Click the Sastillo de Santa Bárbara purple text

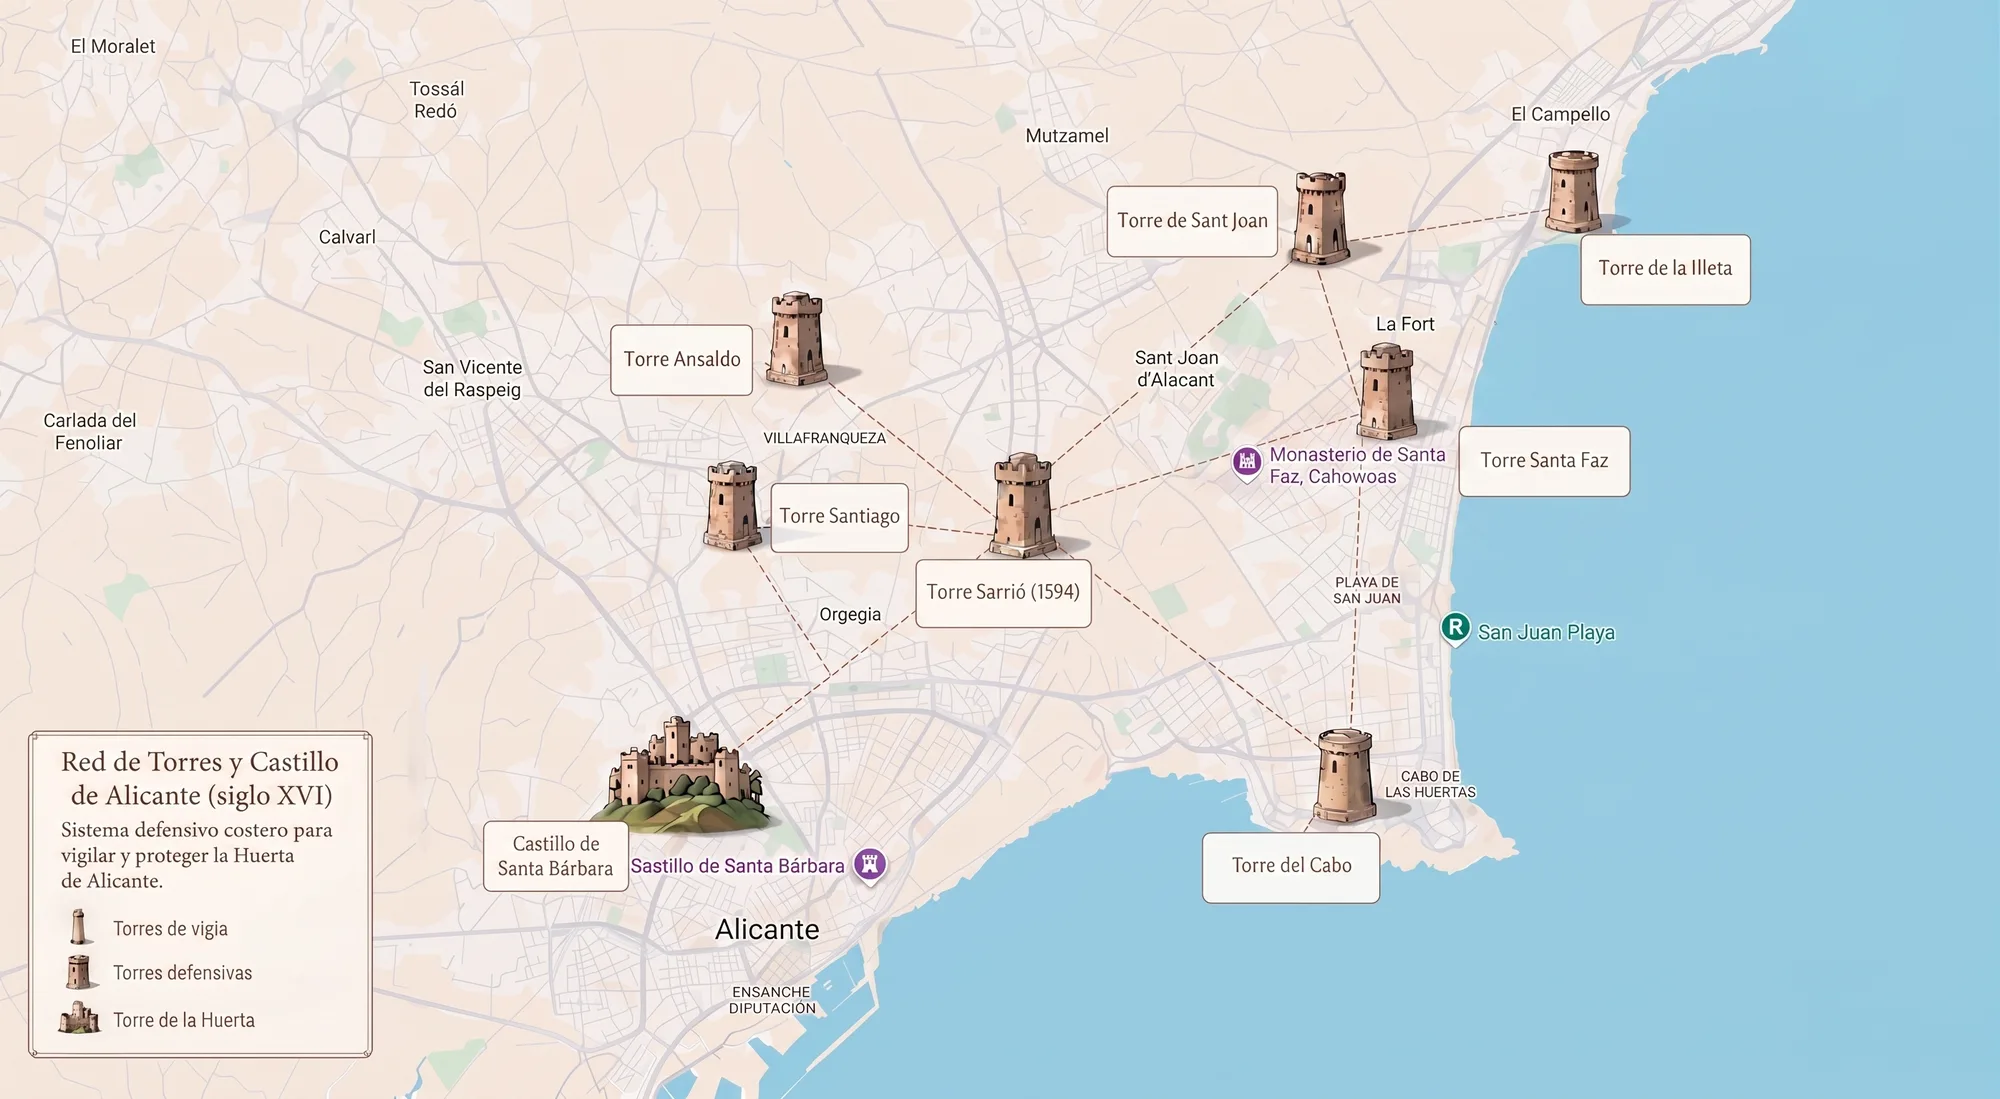[x=737, y=866]
